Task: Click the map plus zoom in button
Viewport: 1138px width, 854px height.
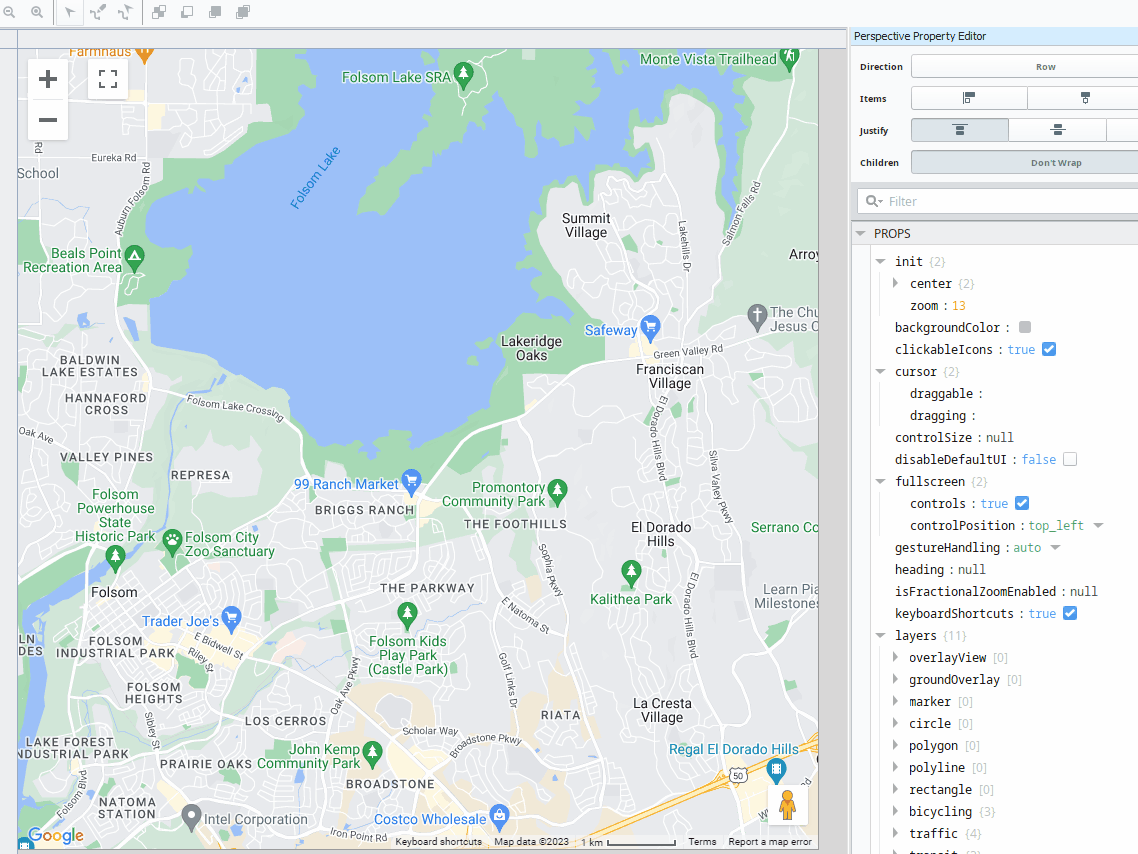Action: 48,79
